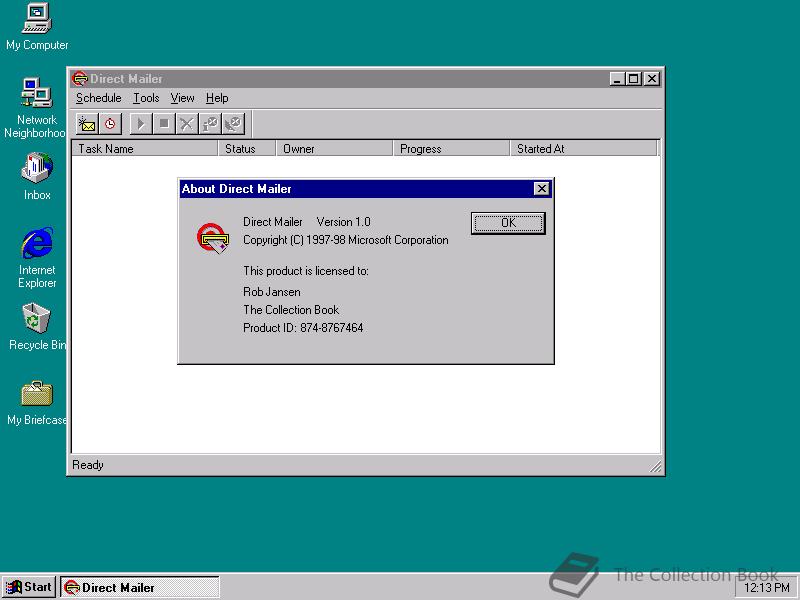The image size is (800, 600).
Task: Select the Recycle Bin desktop icon
Action: [37, 327]
